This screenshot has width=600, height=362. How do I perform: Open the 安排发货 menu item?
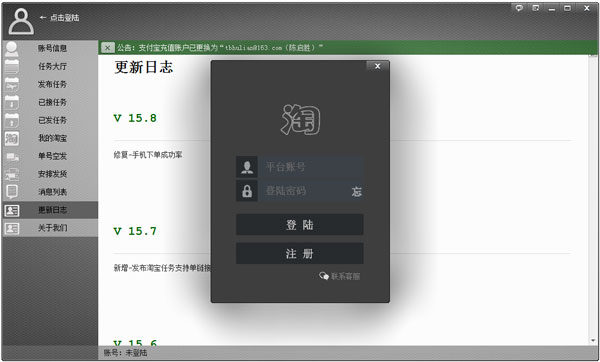50,174
